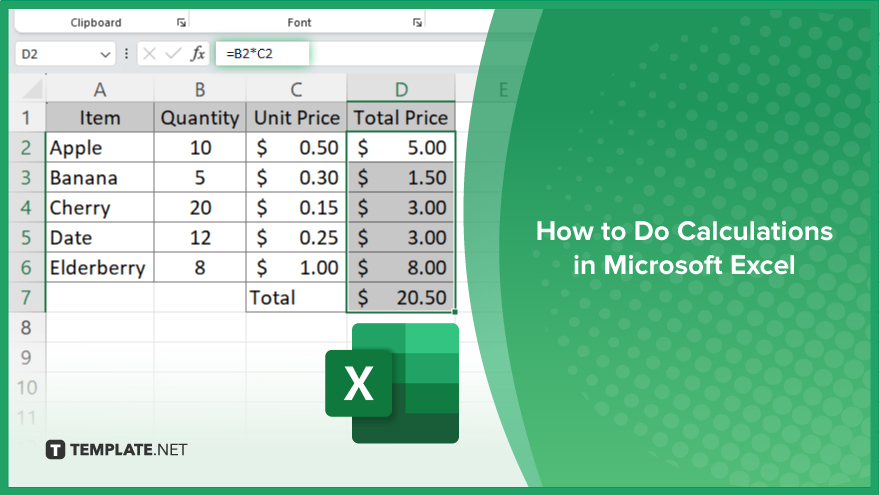Select row 4 header

tap(26, 208)
